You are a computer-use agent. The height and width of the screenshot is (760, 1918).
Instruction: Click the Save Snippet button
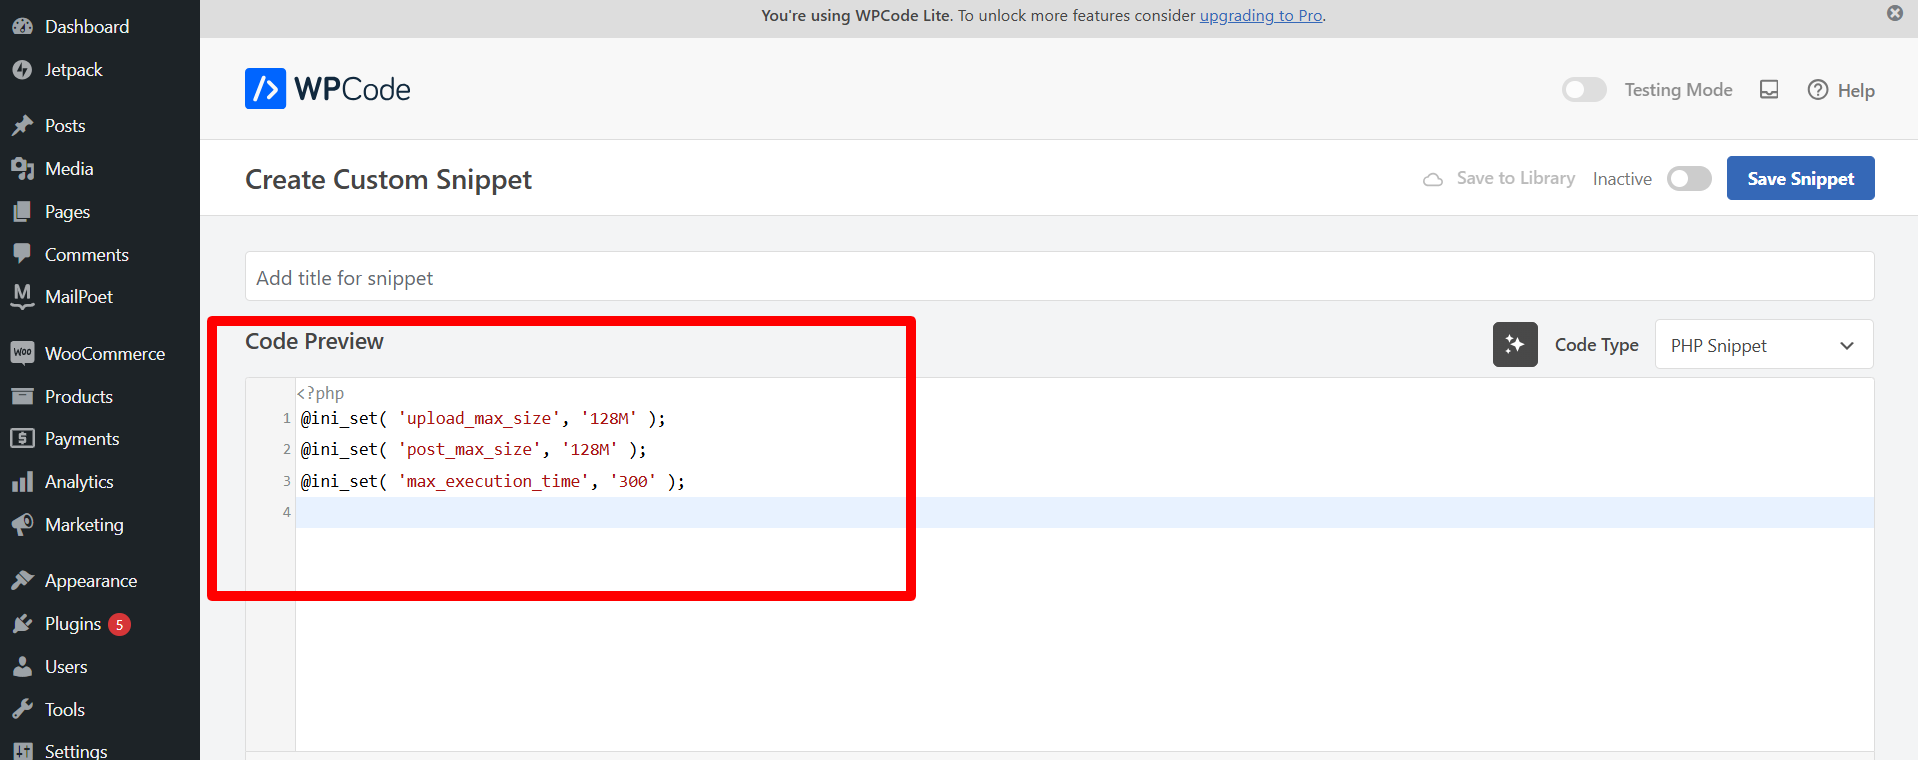point(1799,179)
